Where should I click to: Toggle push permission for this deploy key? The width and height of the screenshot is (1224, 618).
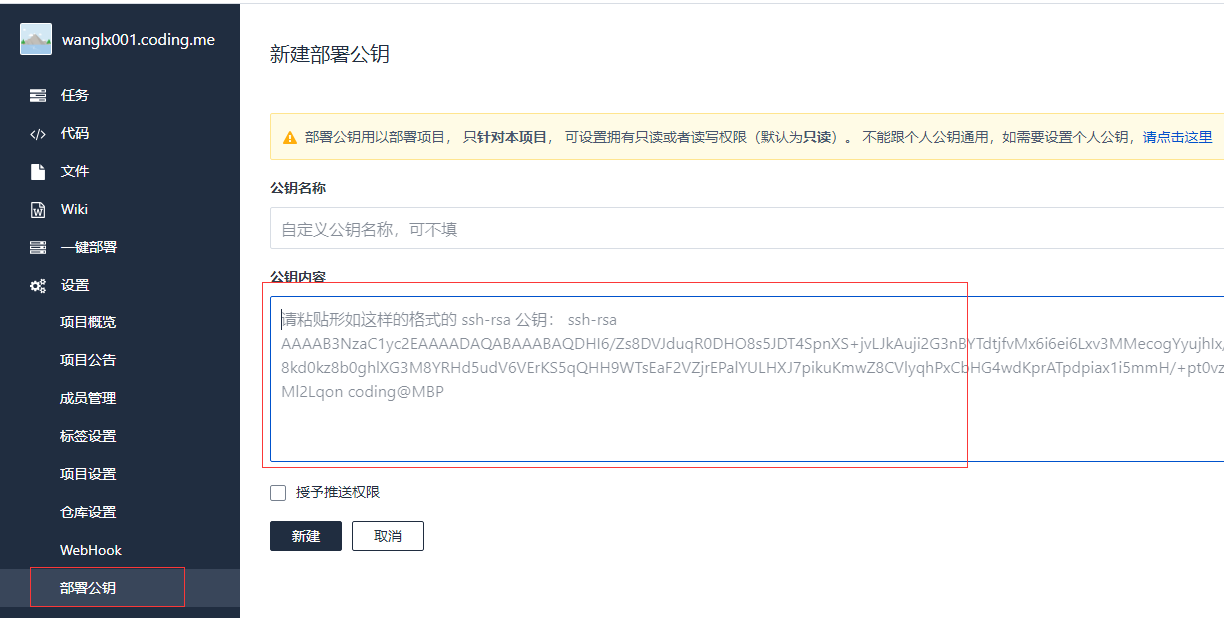point(278,492)
